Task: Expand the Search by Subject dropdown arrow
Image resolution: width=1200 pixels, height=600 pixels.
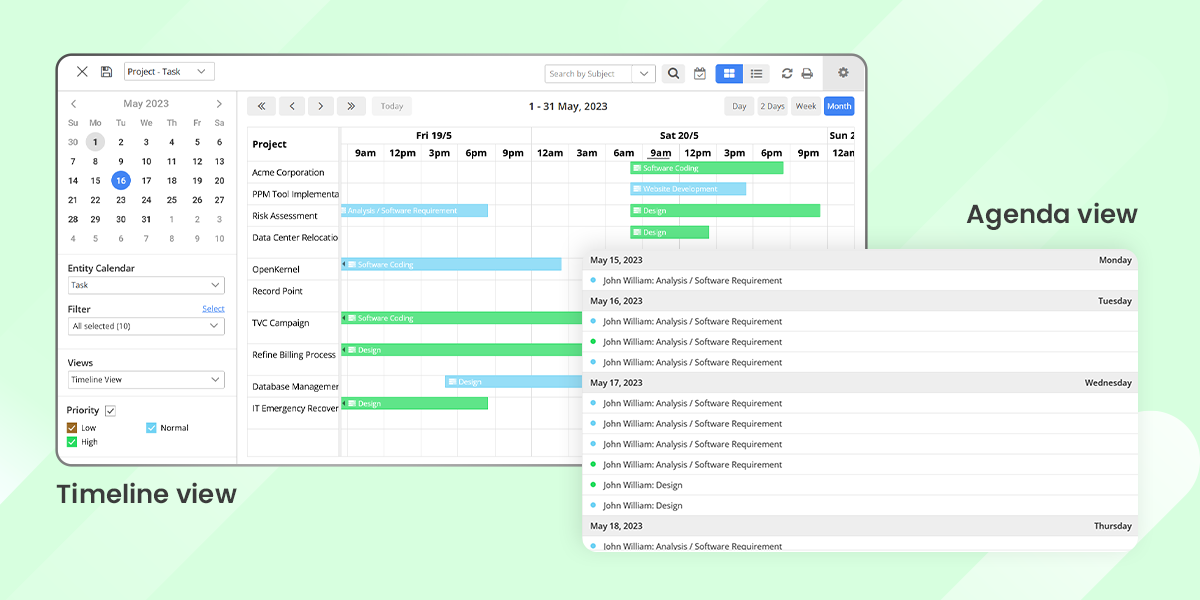Action: point(644,73)
